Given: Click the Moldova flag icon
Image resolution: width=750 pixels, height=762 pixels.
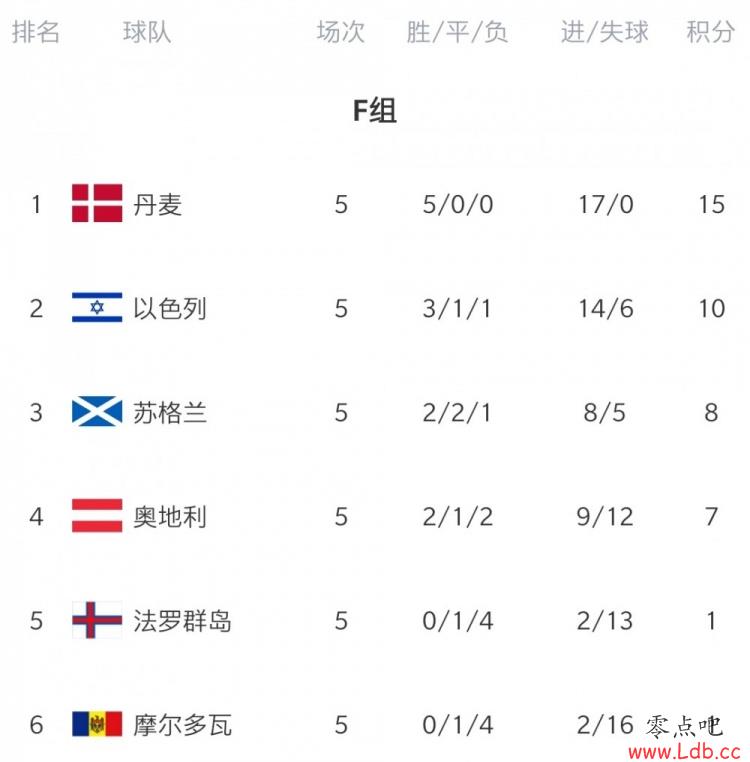Looking at the screenshot, I should point(97,724).
